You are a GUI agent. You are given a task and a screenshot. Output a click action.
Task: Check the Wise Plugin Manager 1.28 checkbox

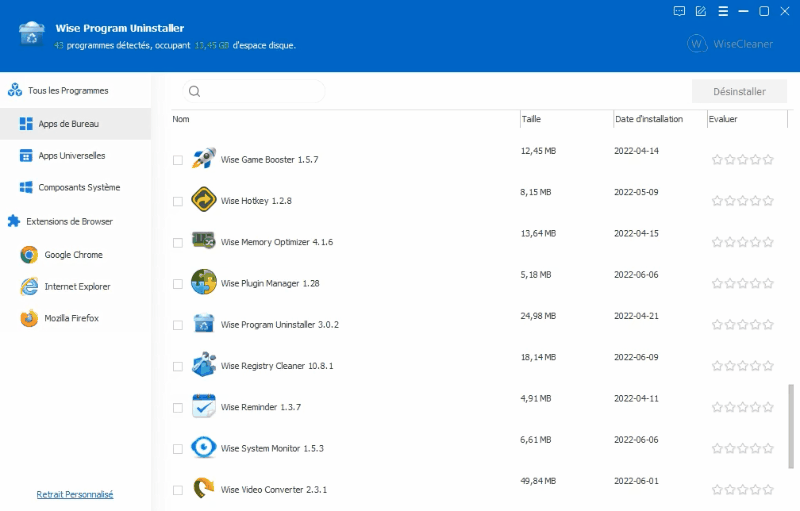[x=178, y=284]
